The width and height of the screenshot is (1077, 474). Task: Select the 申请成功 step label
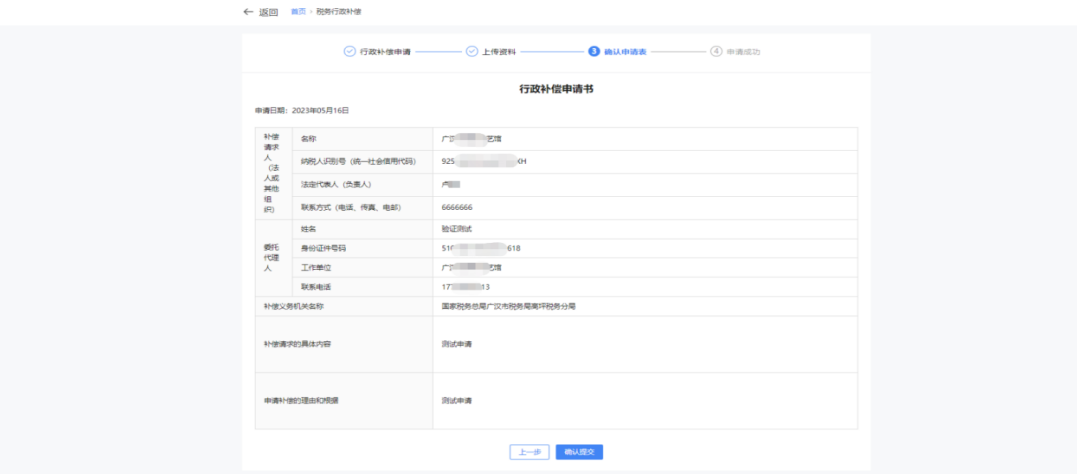tap(743, 51)
